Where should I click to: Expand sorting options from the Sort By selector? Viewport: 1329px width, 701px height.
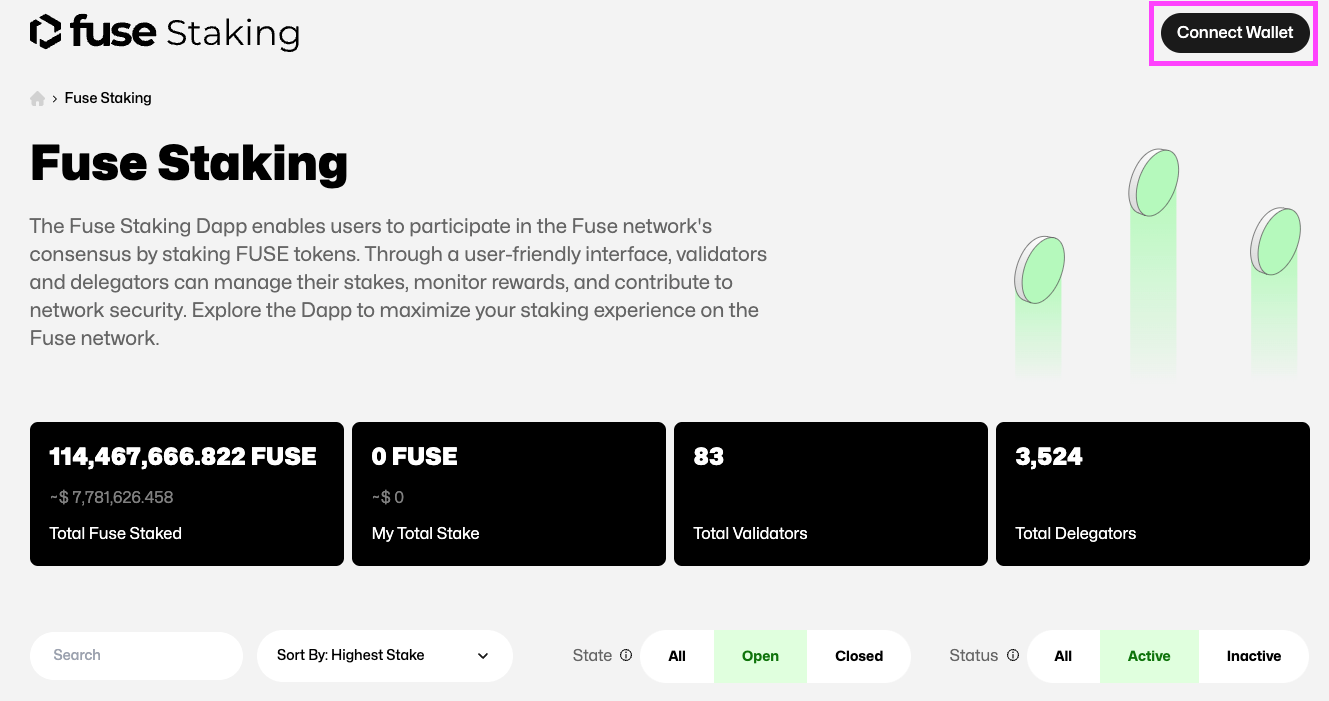click(x=385, y=655)
